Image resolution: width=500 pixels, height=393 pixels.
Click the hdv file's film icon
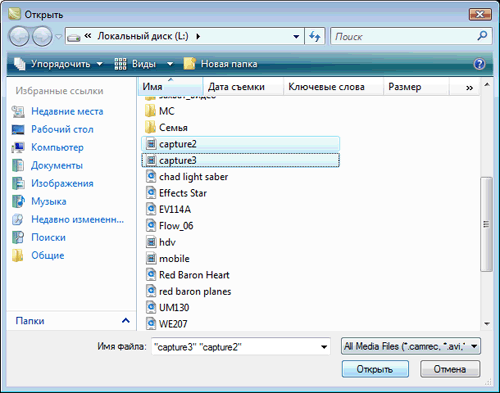pyautogui.click(x=151, y=242)
